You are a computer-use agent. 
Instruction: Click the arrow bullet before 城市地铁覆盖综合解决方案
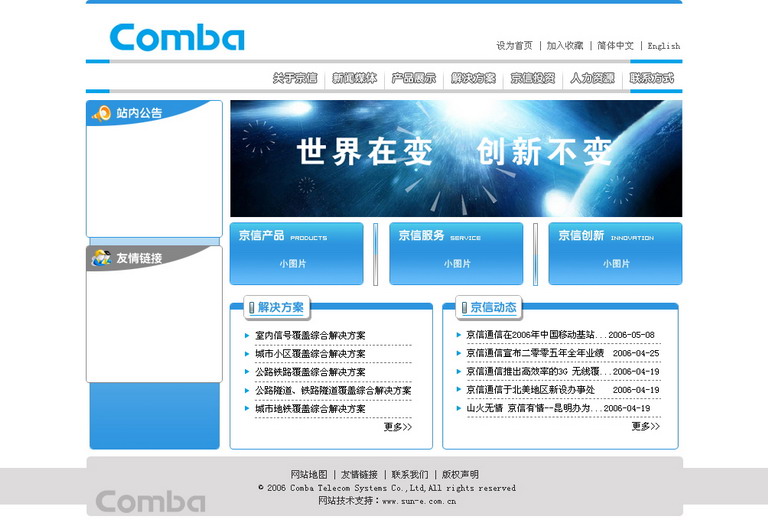[x=247, y=408]
